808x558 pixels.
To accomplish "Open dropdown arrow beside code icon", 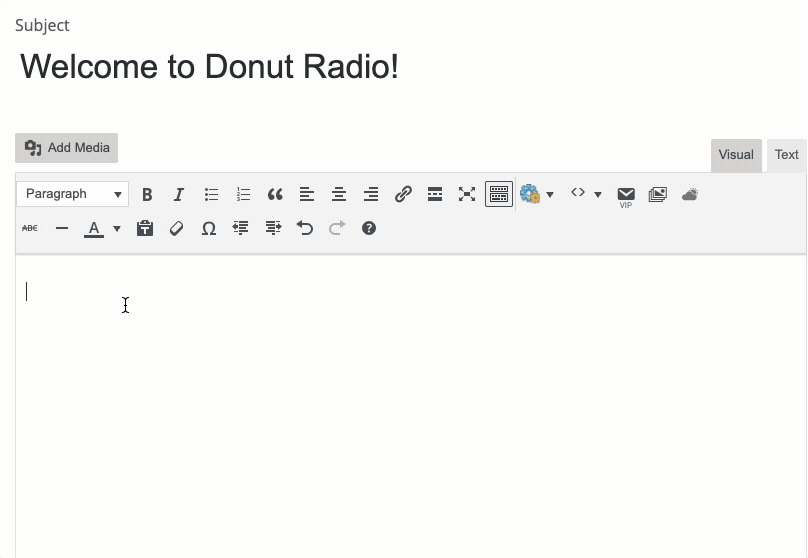I will tap(598, 195).
